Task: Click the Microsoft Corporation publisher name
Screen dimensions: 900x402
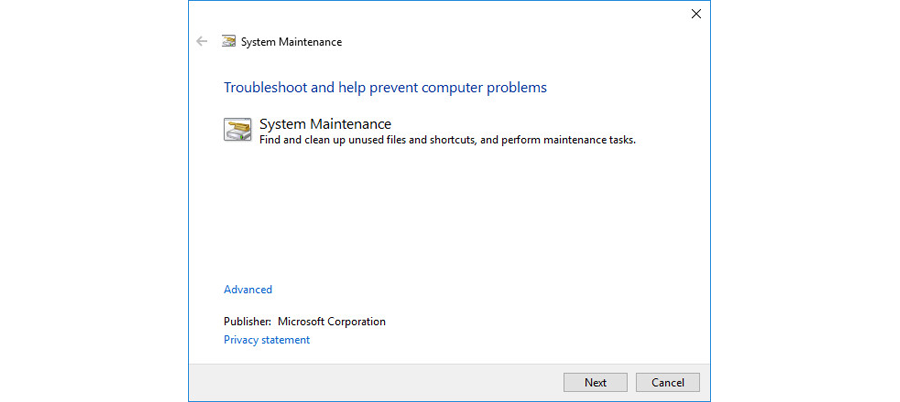Action: 332,322
